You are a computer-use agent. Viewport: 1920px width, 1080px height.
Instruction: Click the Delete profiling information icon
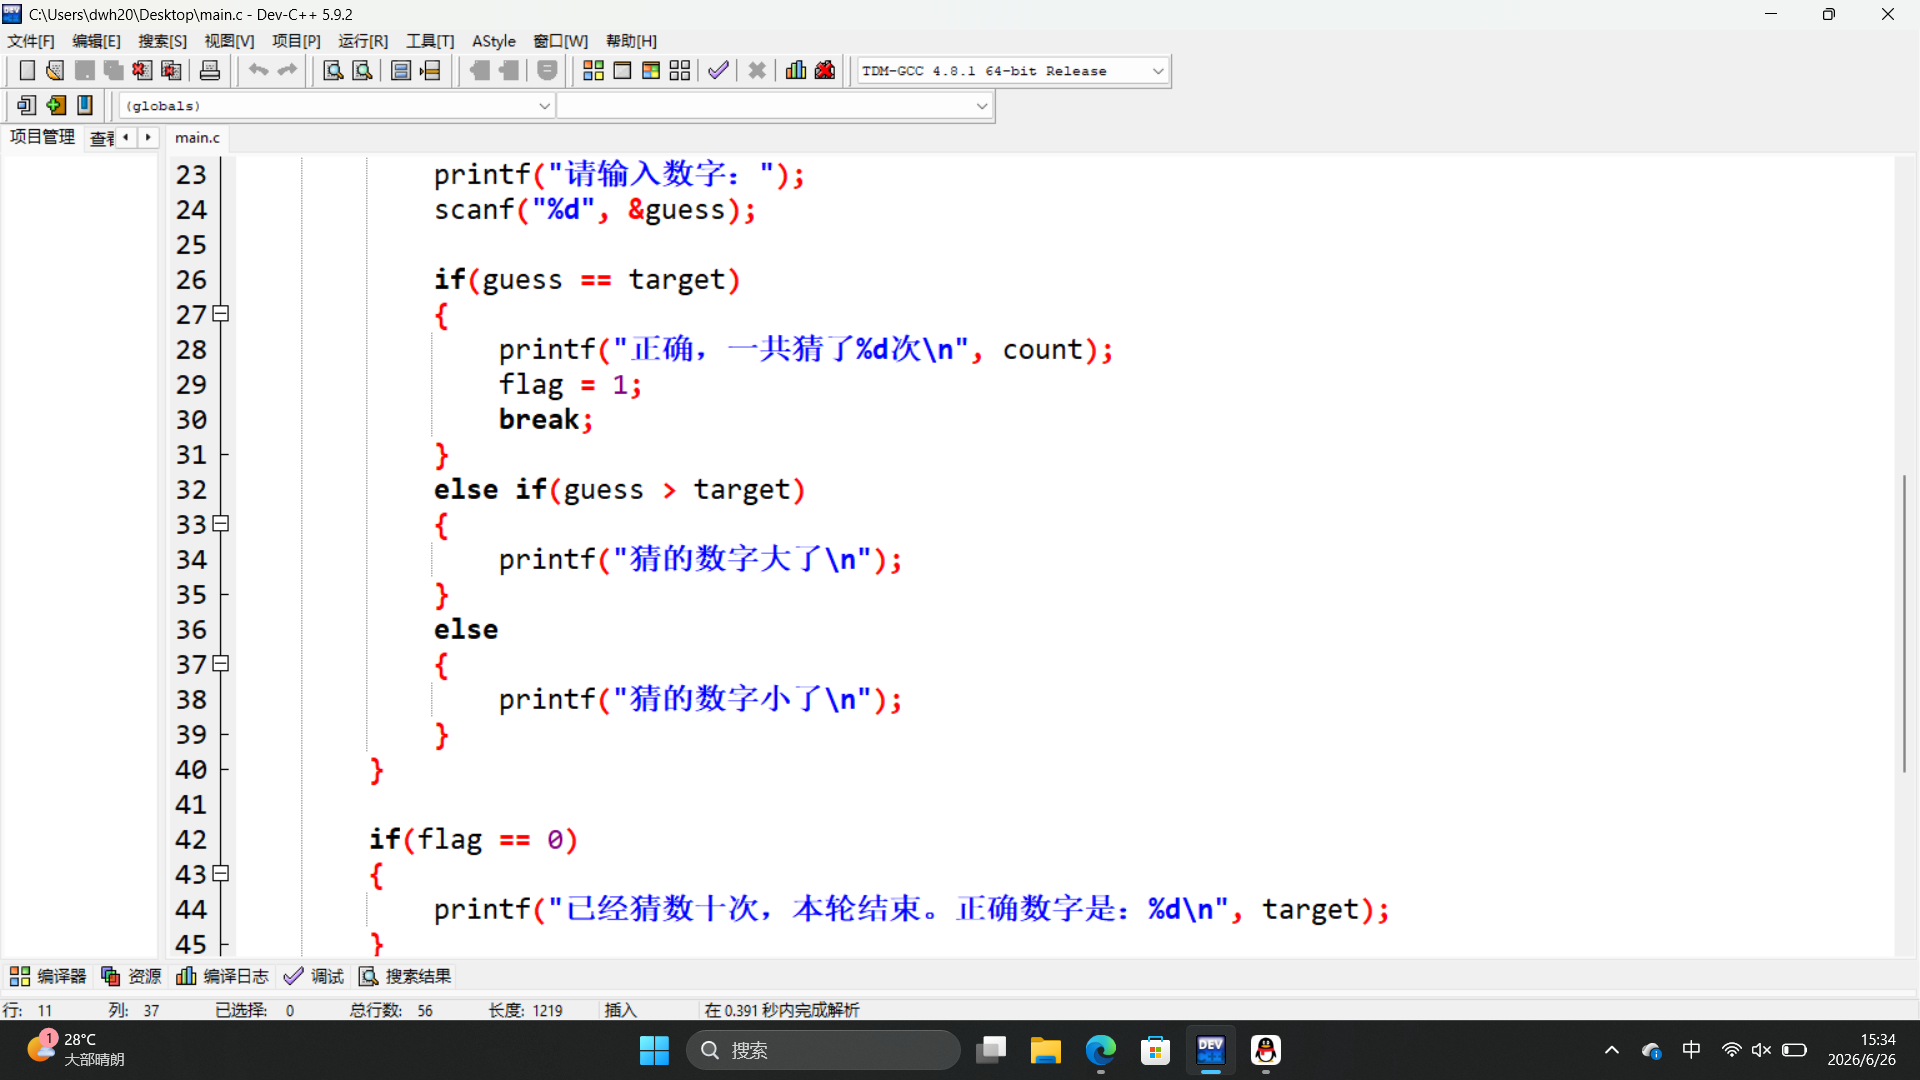(825, 71)
